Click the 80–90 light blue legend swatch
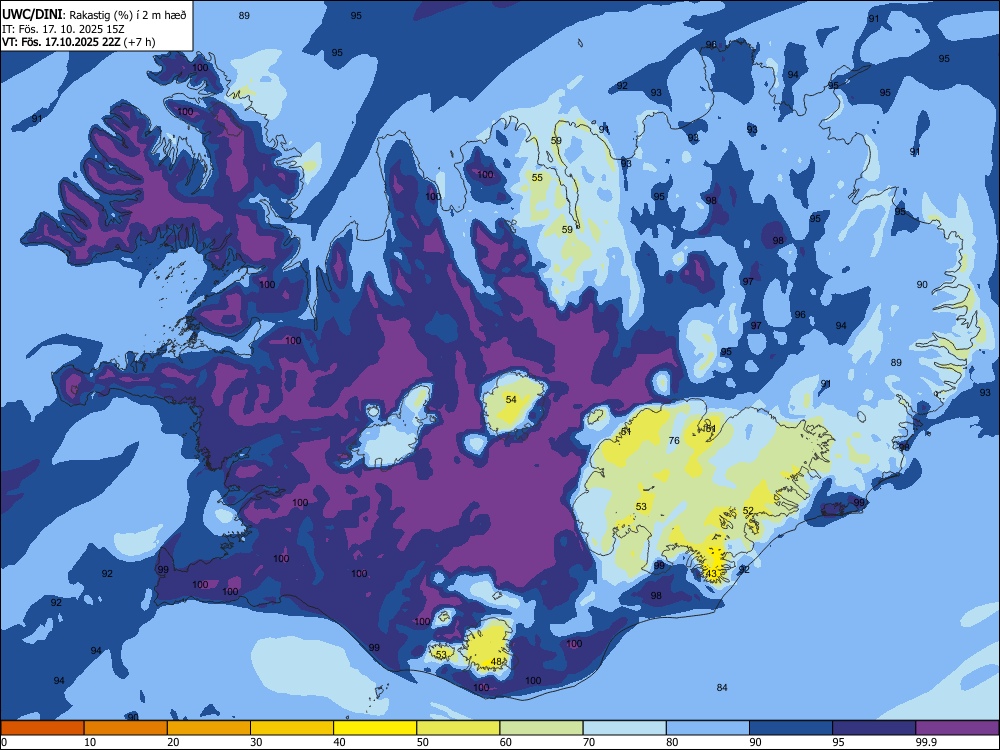The image size is (1000, 750). [708, 728]
